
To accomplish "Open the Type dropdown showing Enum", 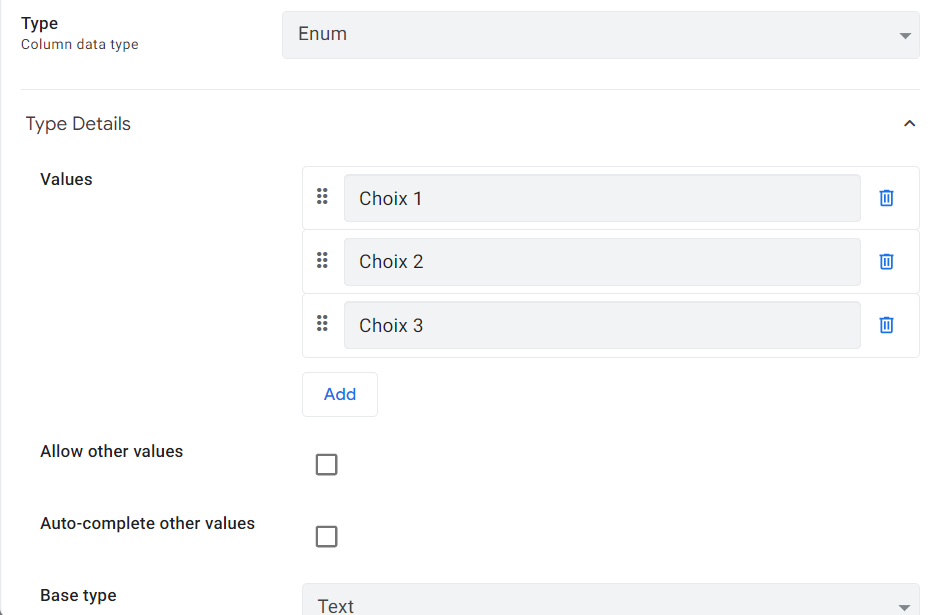I will tap(601, 34).
